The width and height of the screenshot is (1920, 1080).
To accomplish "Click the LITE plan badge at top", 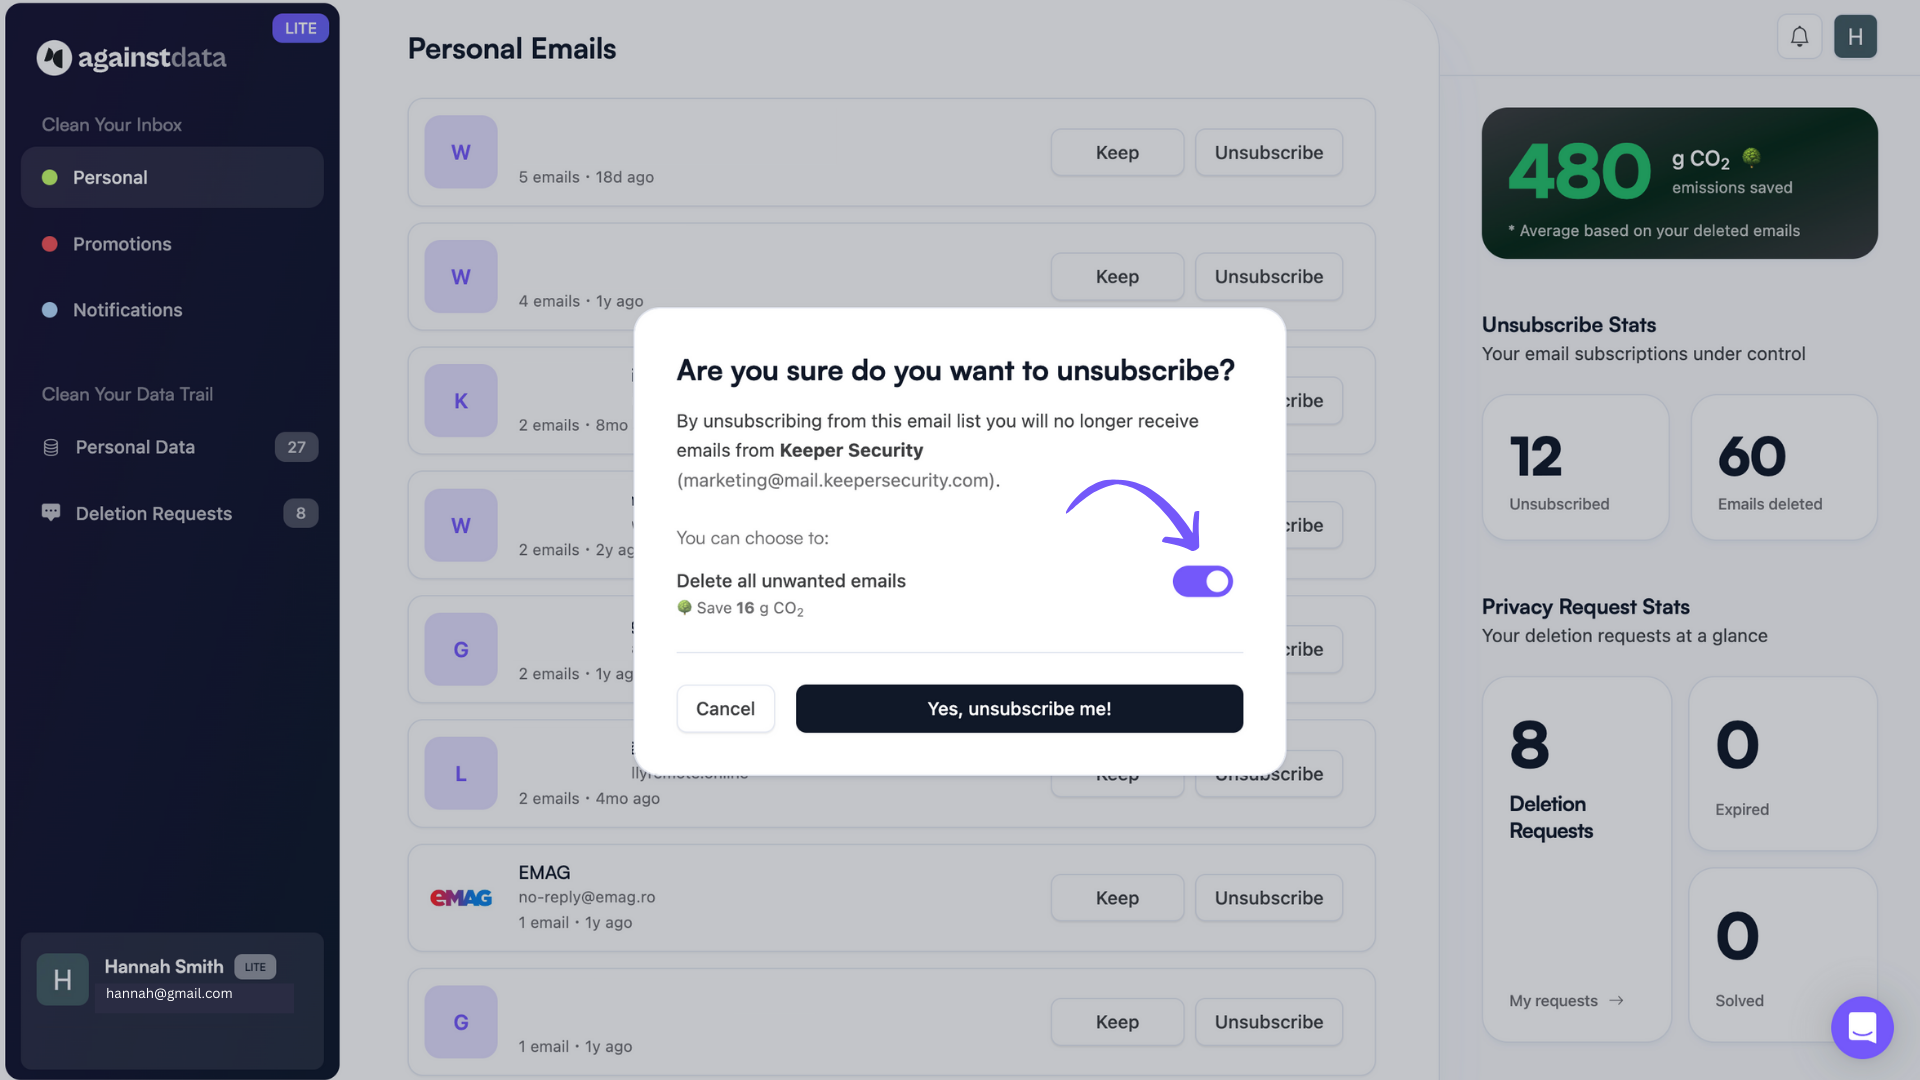I will pos(300,28).
